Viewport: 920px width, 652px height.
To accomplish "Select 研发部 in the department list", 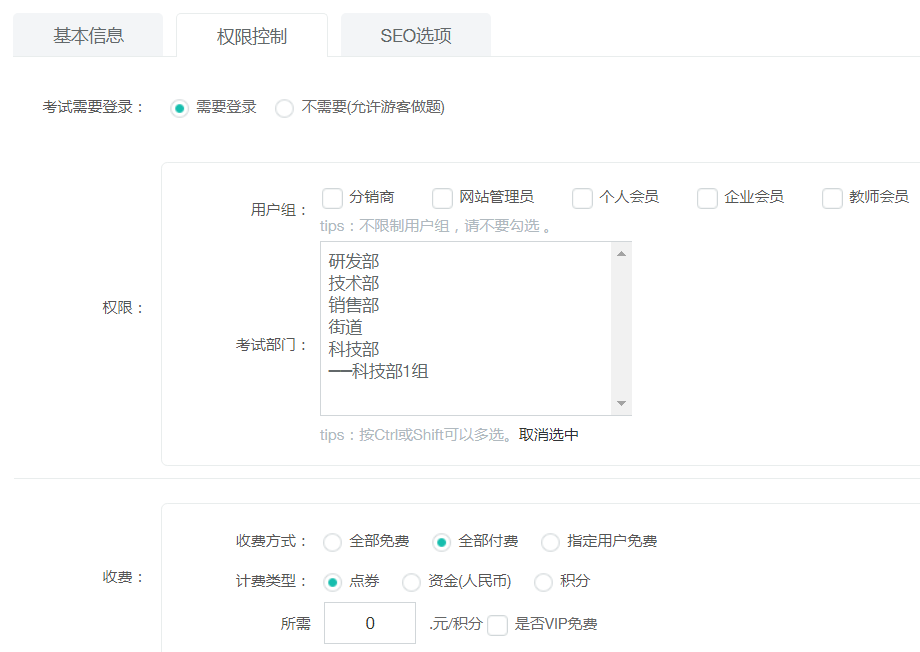I will pyautogui.click(x=354, y=262).
